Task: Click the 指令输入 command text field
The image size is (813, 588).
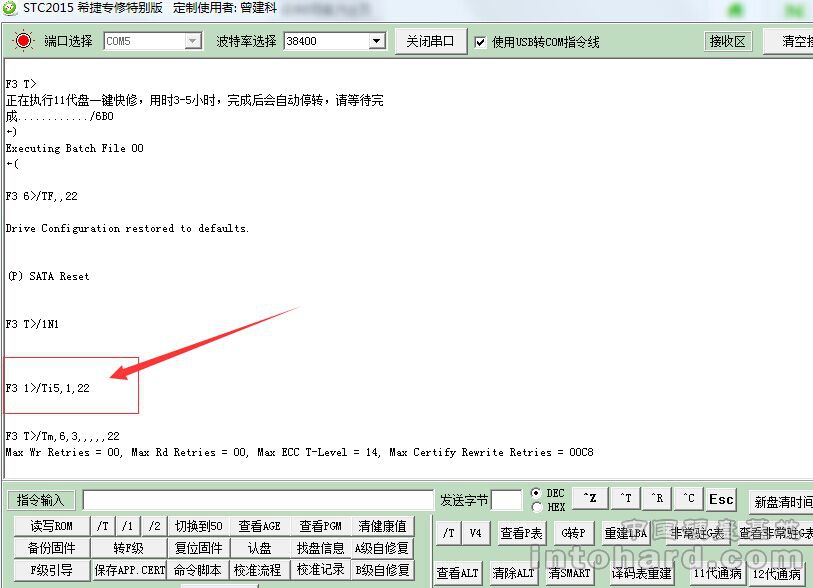Action: point(258,500)
